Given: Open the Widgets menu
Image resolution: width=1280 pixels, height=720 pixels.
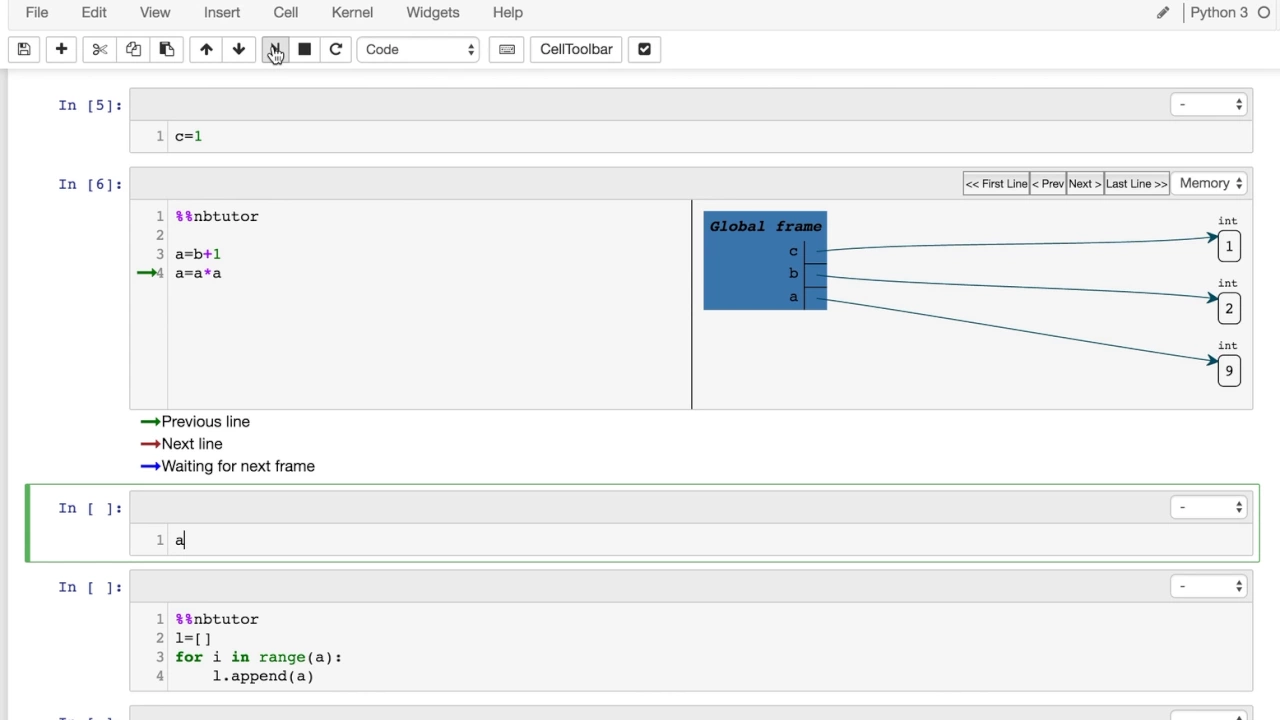Looking at the screenshot, I should pos(433,13).
